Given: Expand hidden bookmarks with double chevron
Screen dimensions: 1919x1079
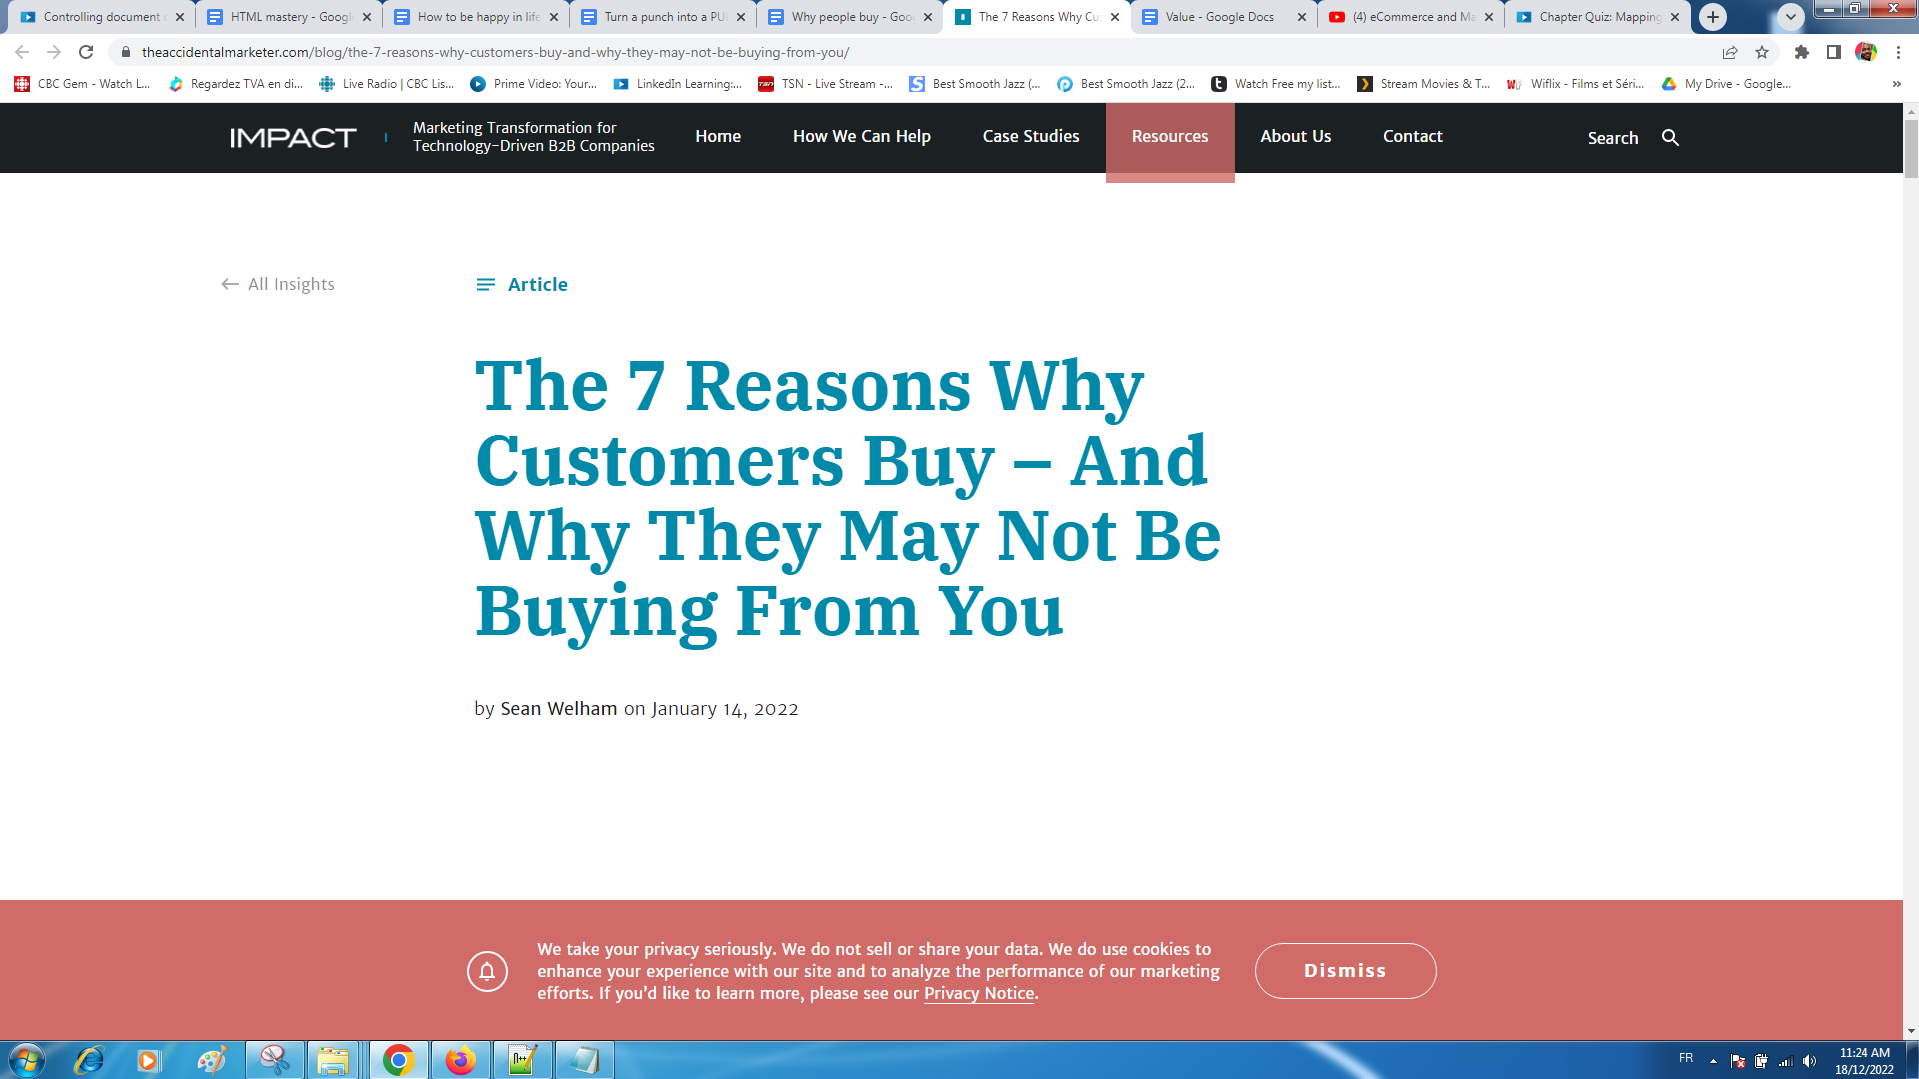Looking at the screenshot, I should pos(1896,84).
